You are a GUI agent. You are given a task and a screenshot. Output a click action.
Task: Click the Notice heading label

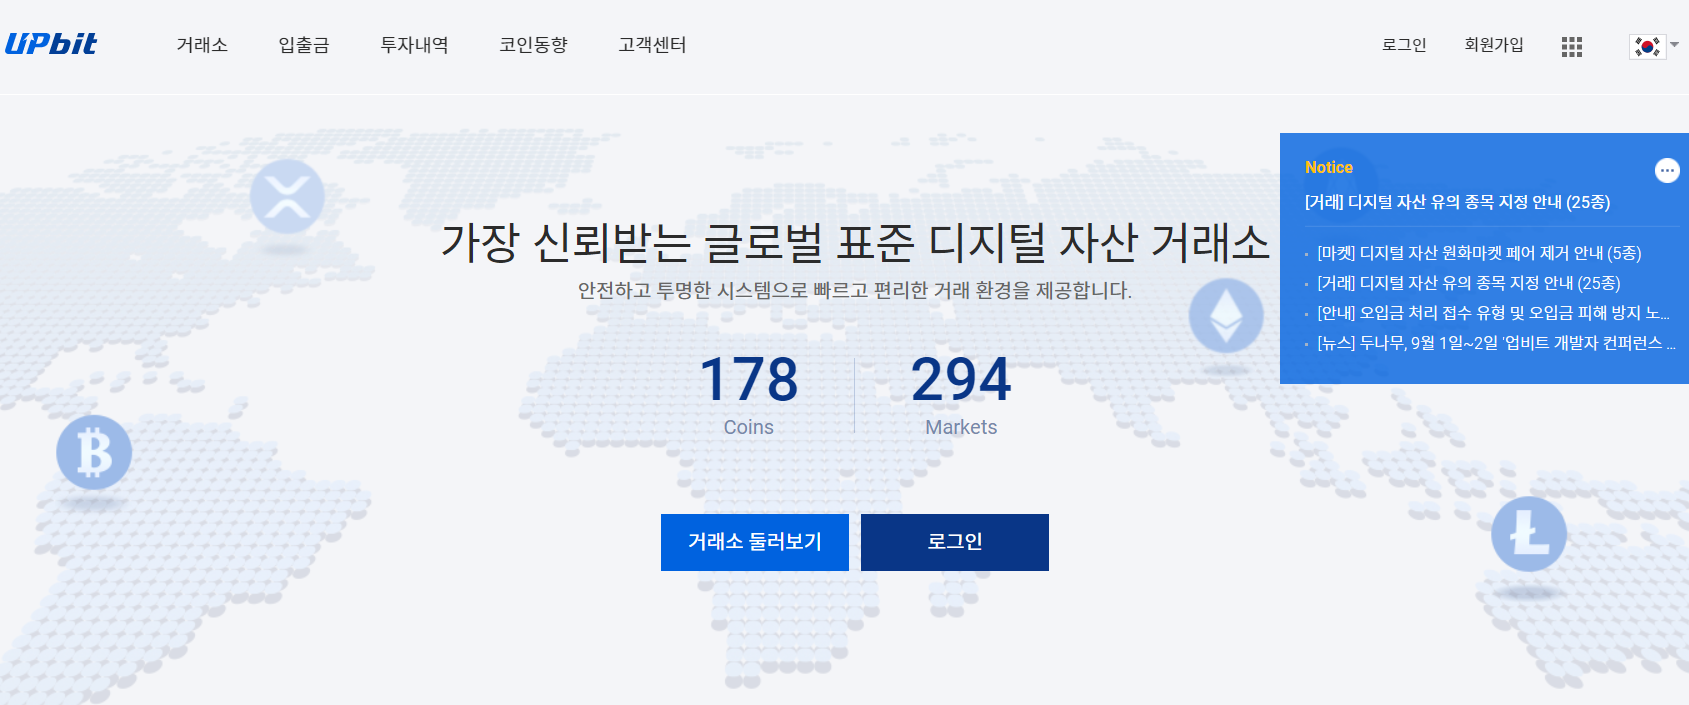[x=1329, y=168]
